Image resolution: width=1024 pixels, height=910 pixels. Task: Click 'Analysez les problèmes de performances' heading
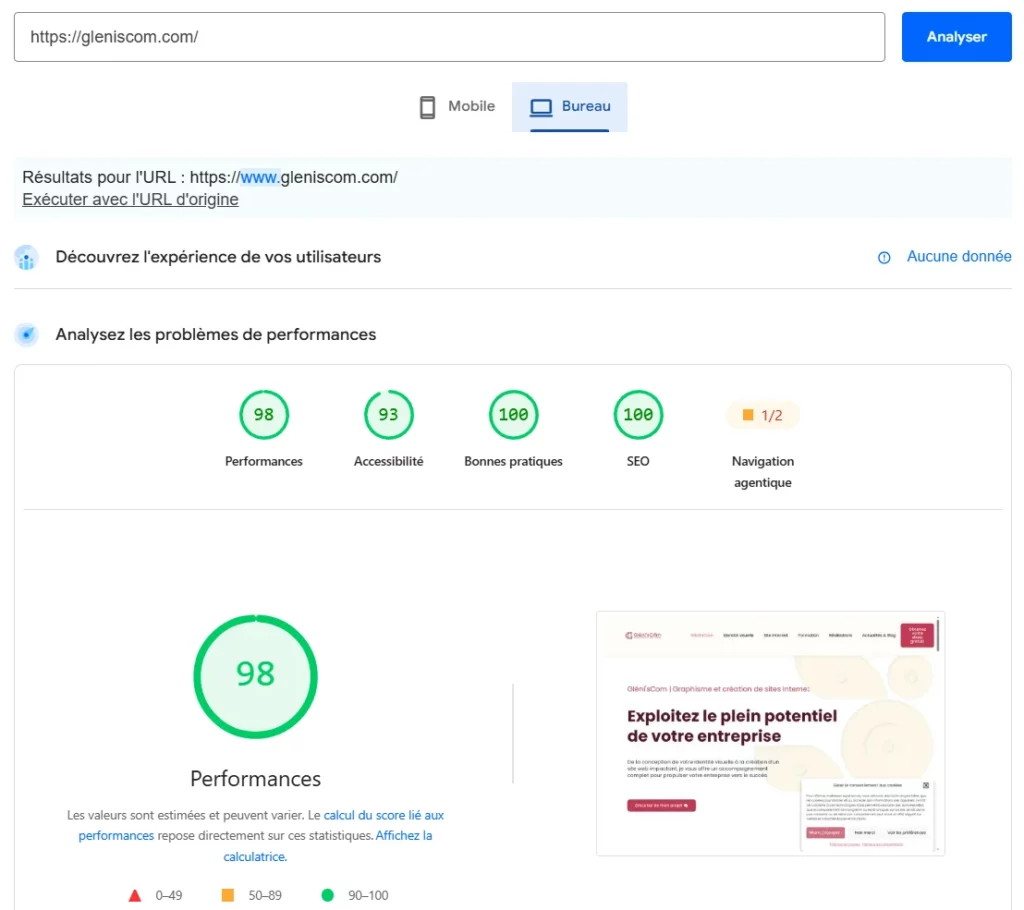point(216,334)
